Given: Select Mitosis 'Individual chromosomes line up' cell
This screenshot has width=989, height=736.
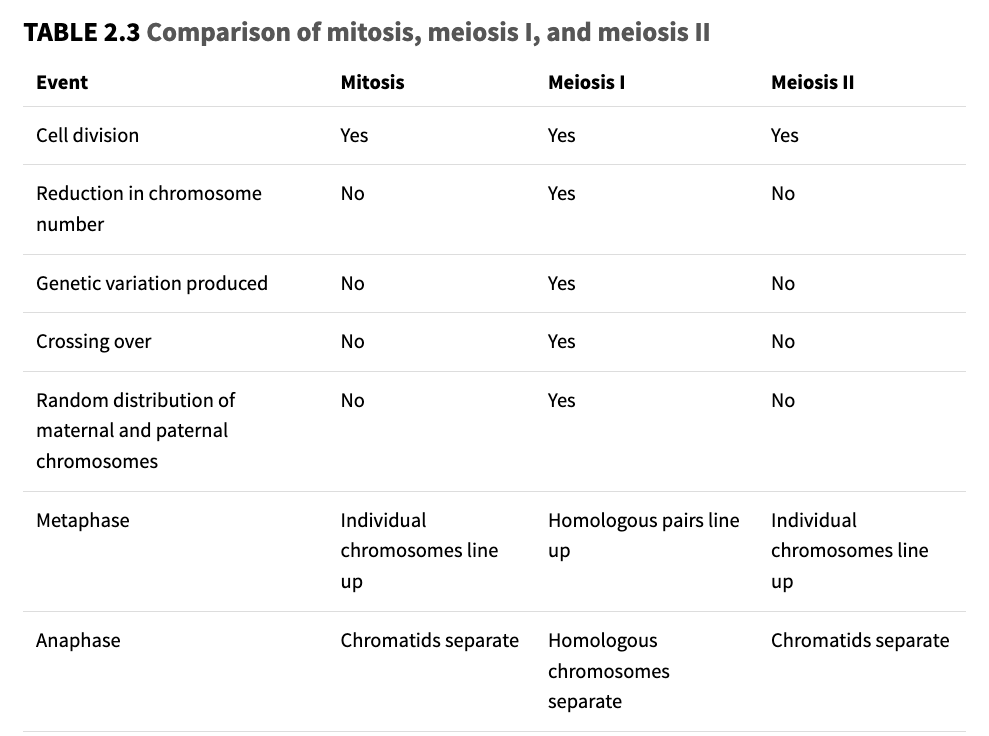Looking at the screenshot, I should (418, 550).
